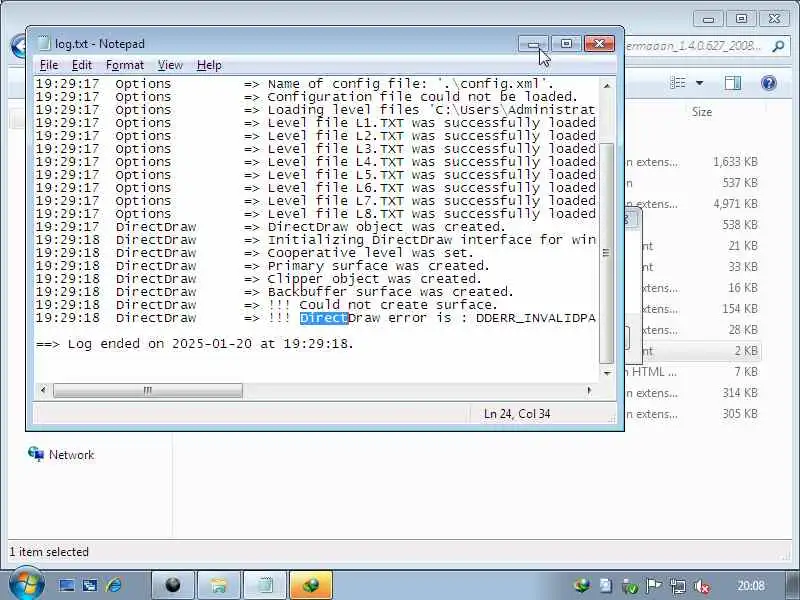Screen dimensions: 800x600
Task: Switch to the Notepad taskbar button
Action: [265, 585]
